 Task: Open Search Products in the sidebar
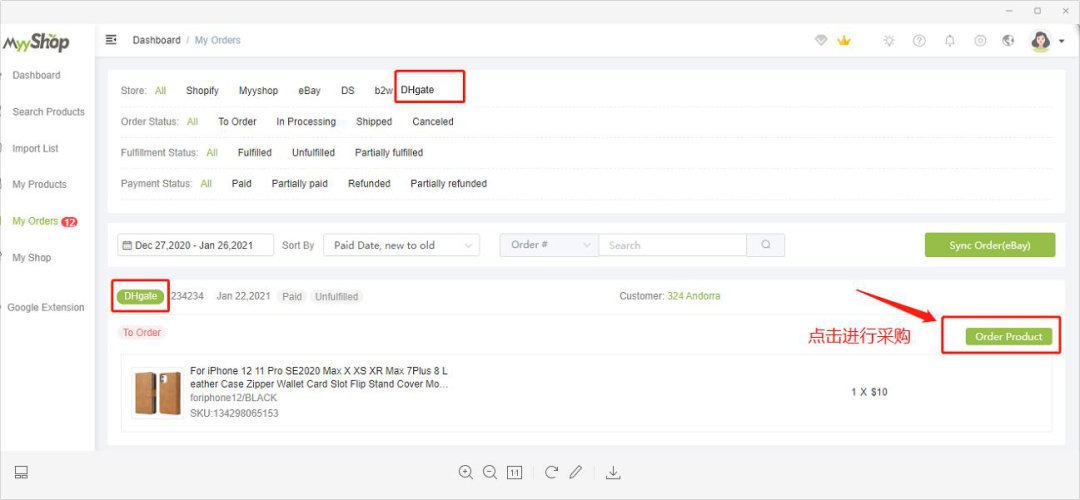click(48, 112)
